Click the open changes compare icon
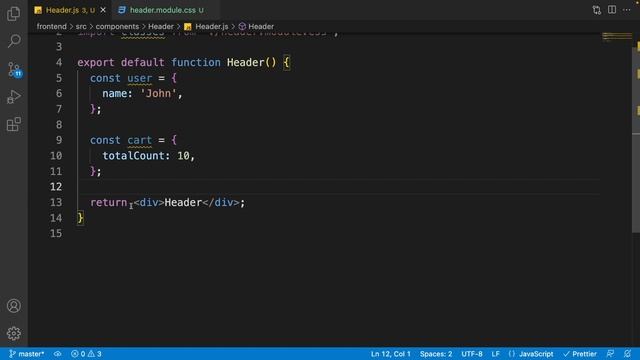The image size is (640, 360). pyautogui.click(x=597, y=10)
